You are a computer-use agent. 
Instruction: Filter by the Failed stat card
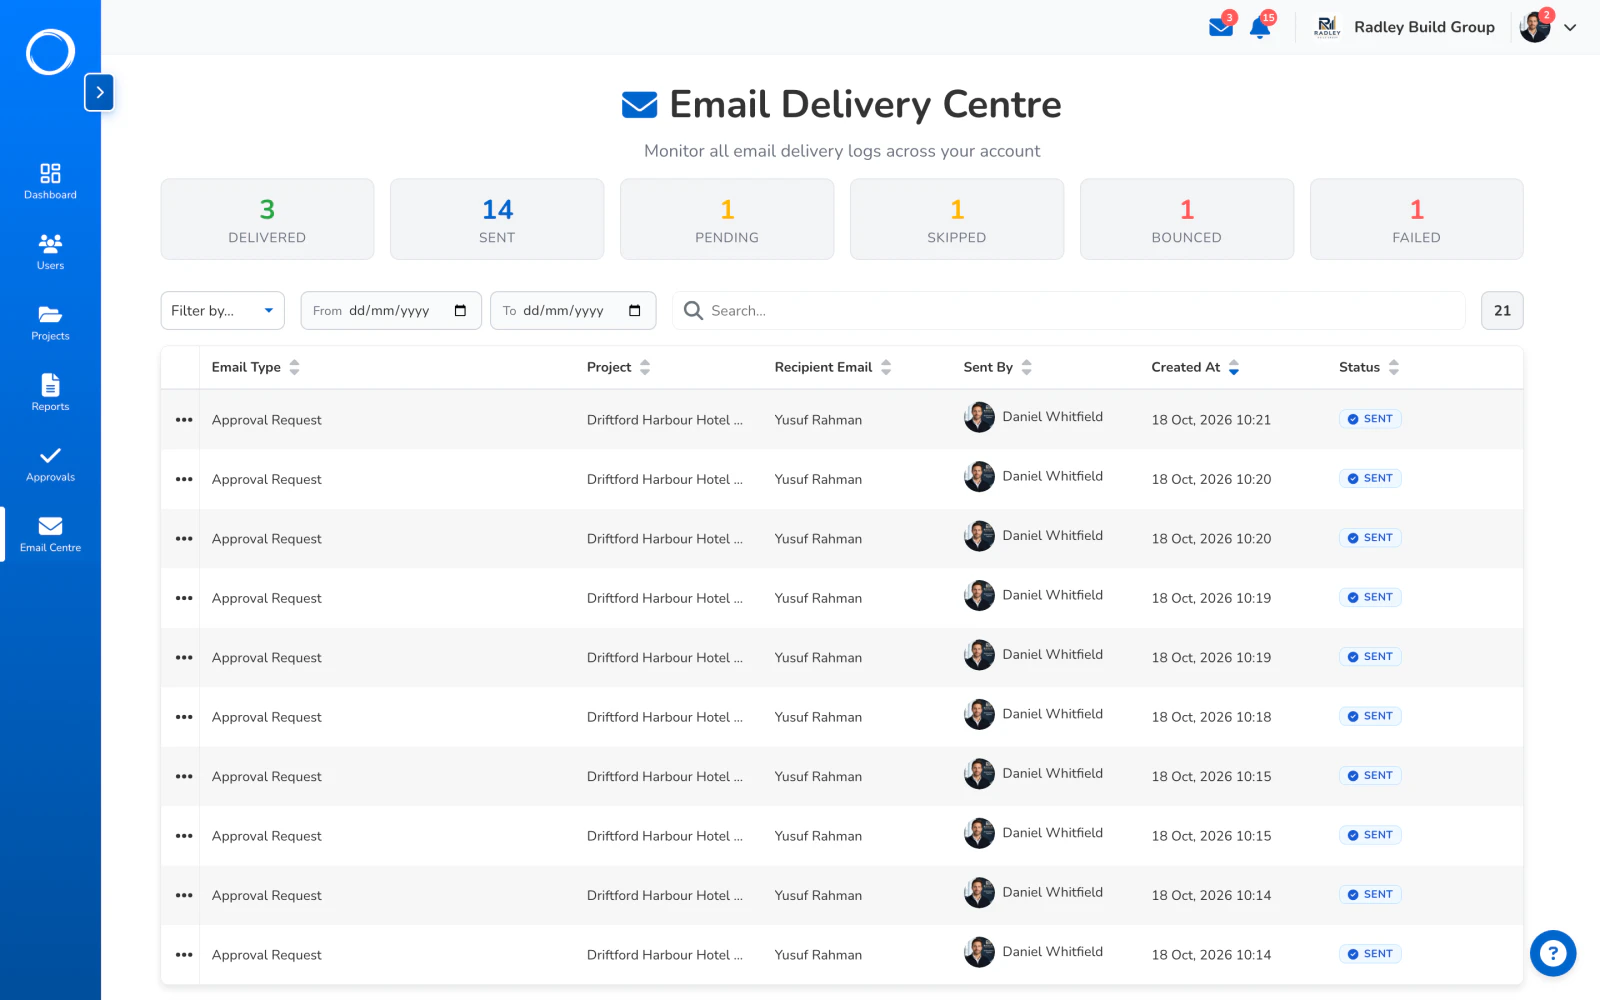(x=1417, y=219)
